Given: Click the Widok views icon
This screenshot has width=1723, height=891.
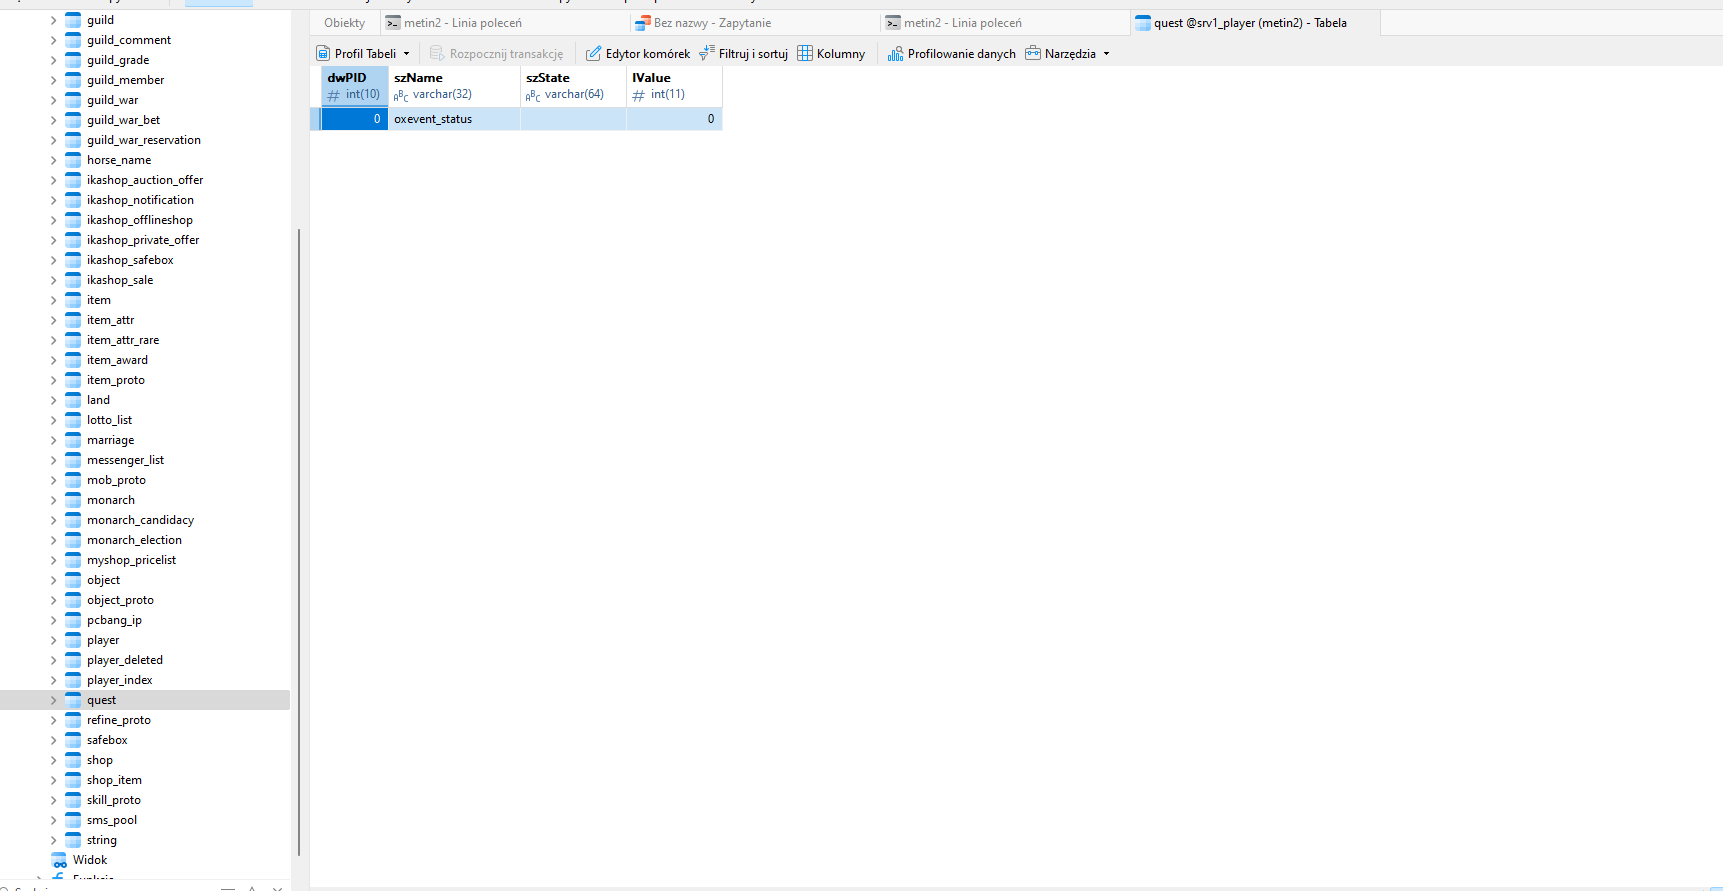Looking at the screenshot, I should 59,860.
